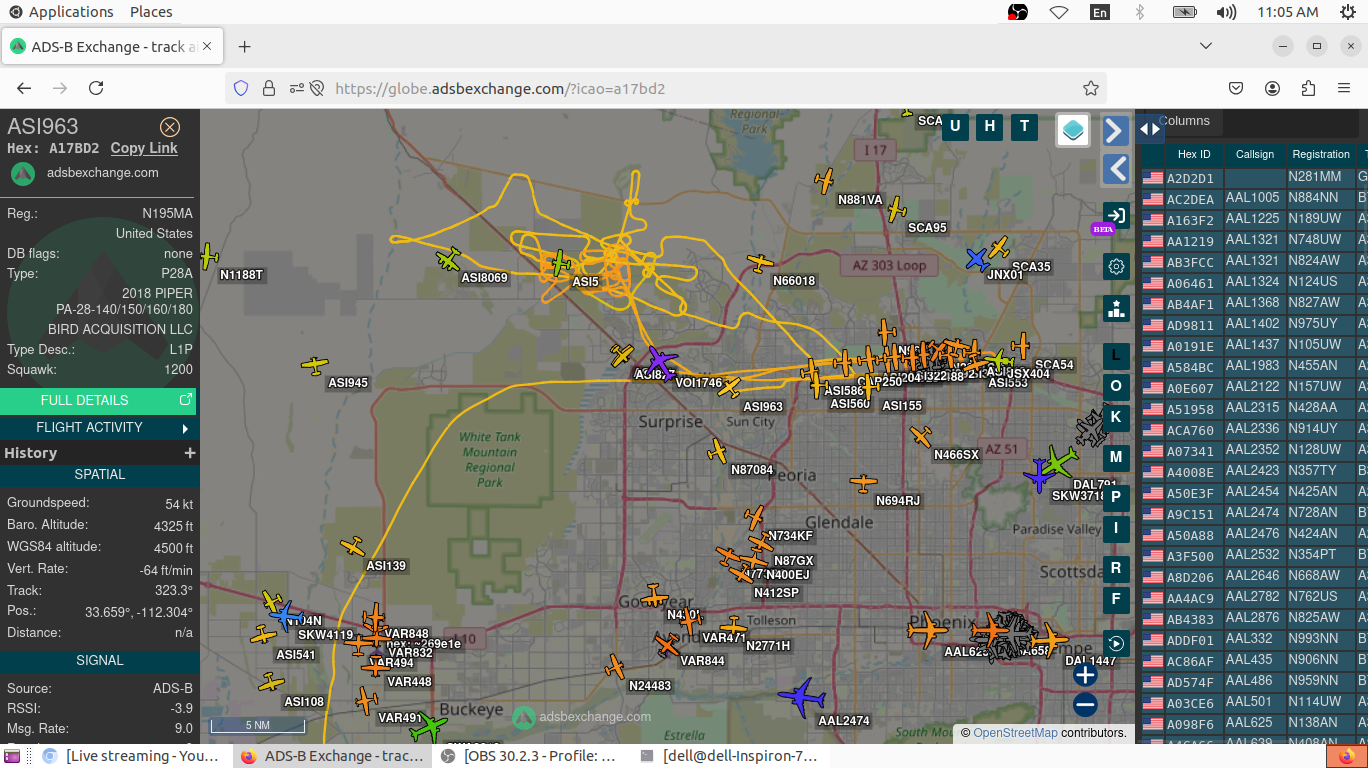Open the map layers selector
Viewport: 1368px width, 768px height.
[1073, 130]
